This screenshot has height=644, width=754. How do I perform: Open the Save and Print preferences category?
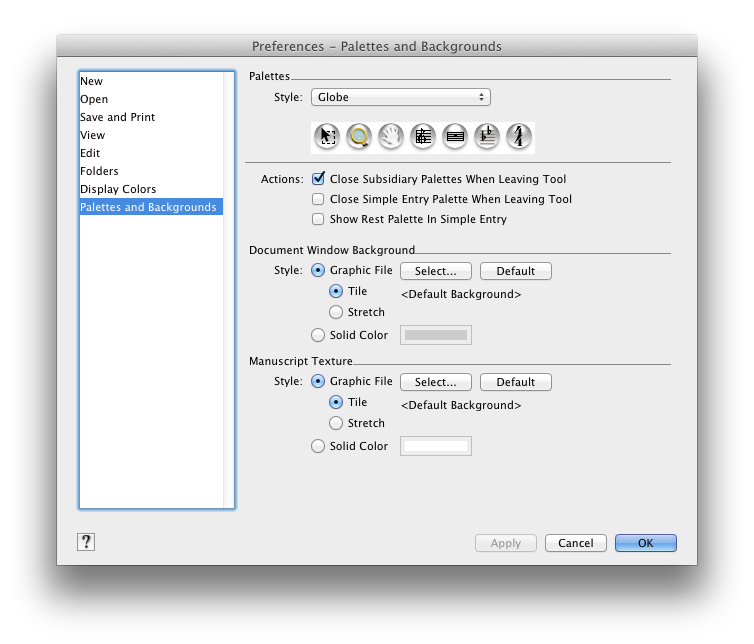point(151,117)
